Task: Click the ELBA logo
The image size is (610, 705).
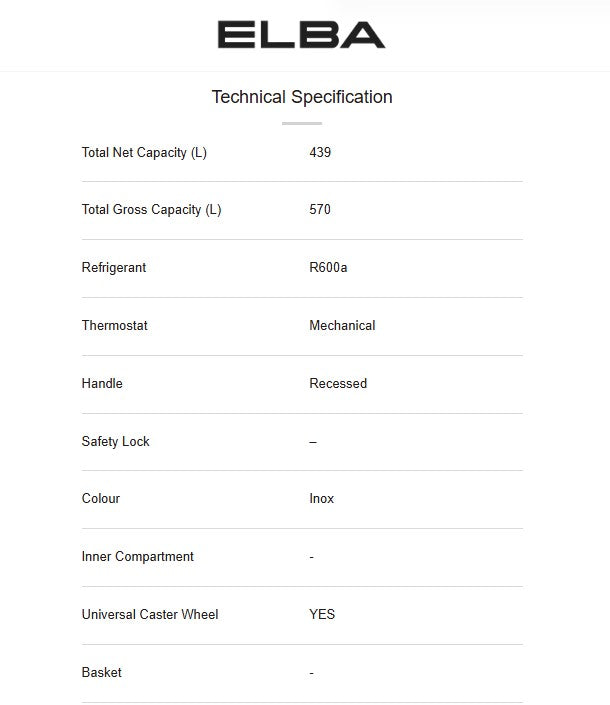Action: coord(301,36)
